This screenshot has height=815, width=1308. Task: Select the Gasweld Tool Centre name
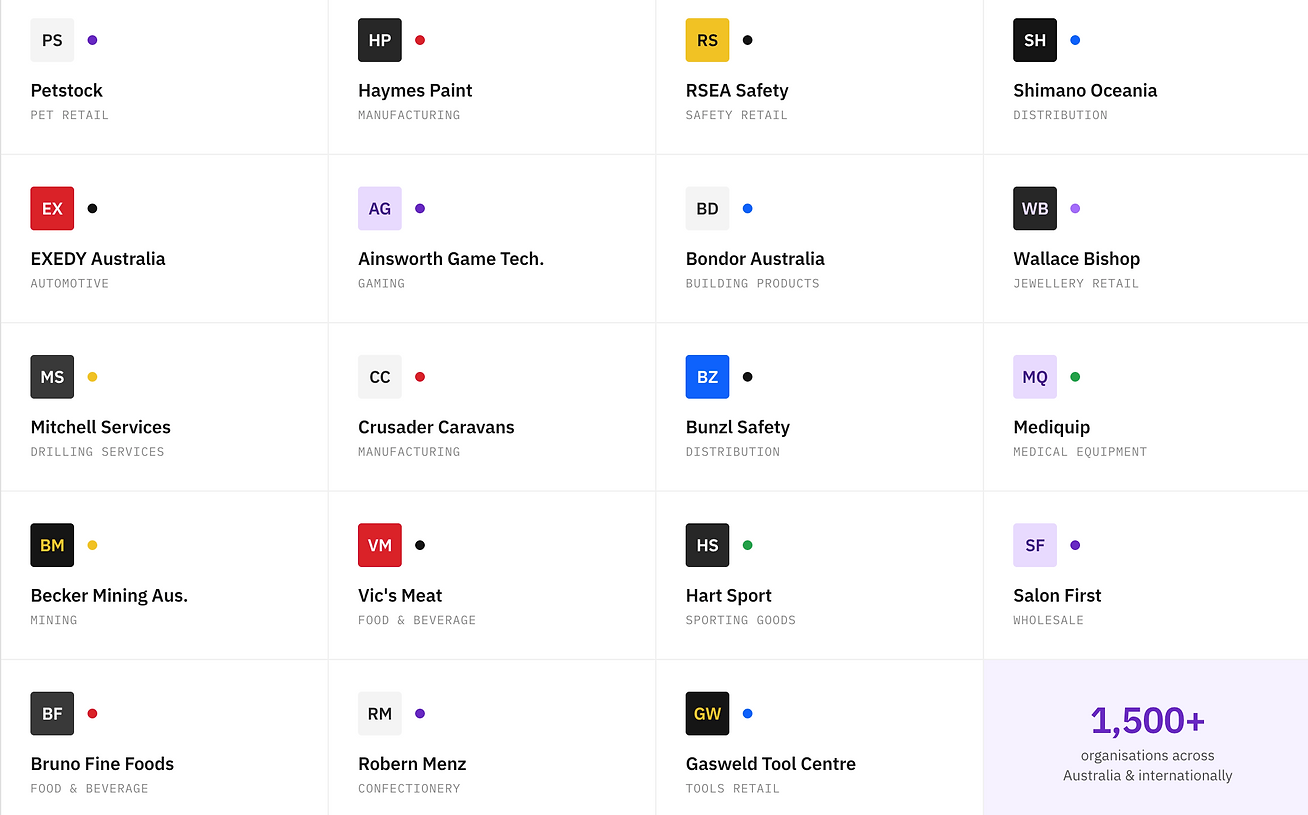coord(771,763)
